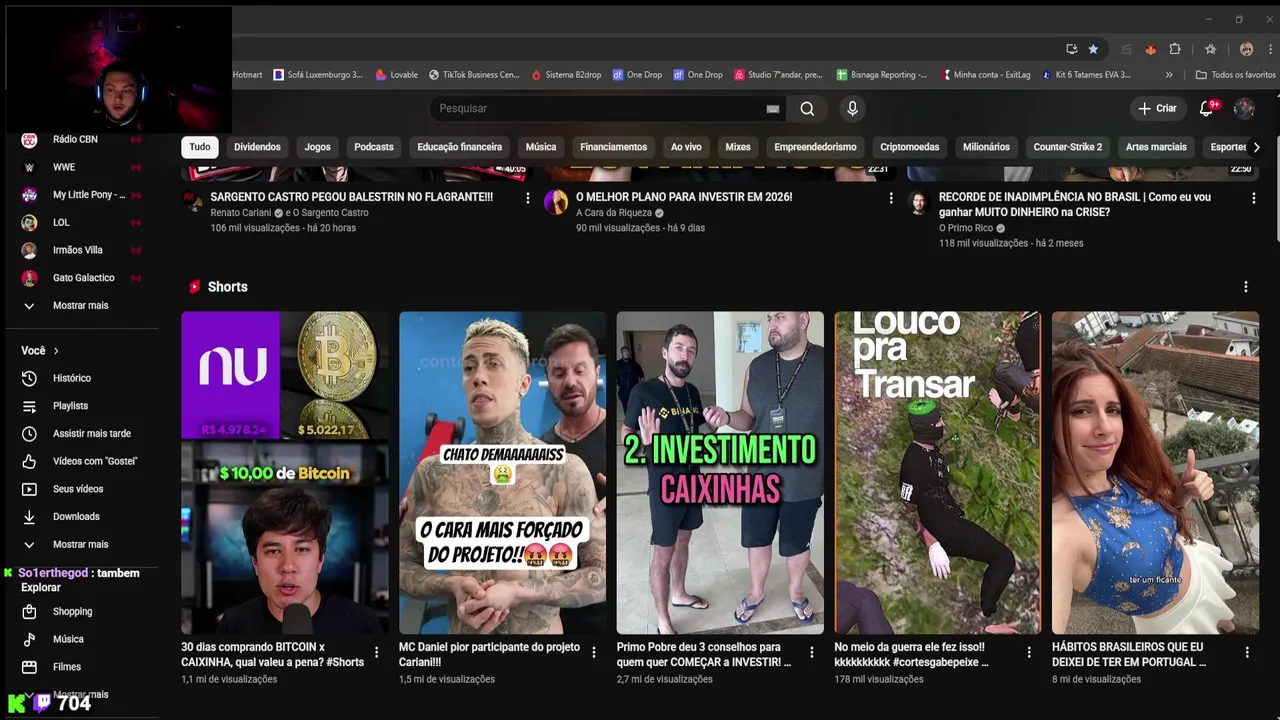Click the Pesquisar search field
This screenshot has height=720, width=1280.
[x=596, y=108]
